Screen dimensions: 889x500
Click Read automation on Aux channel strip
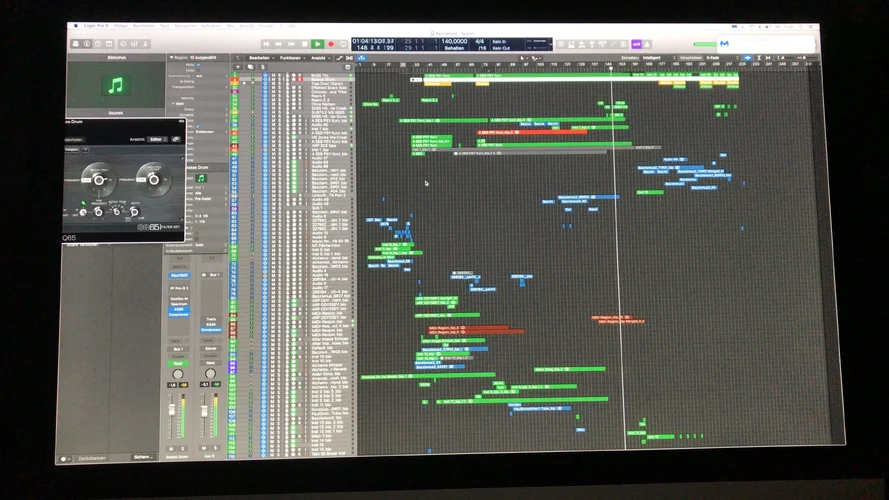210,363
